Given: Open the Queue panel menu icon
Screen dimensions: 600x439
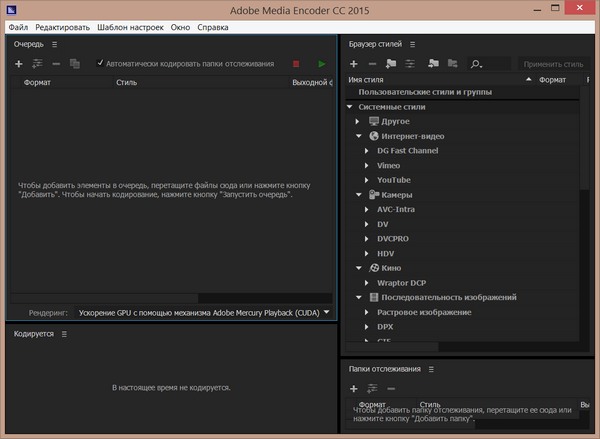Looking at the screenshot, I should pos(55,44).
